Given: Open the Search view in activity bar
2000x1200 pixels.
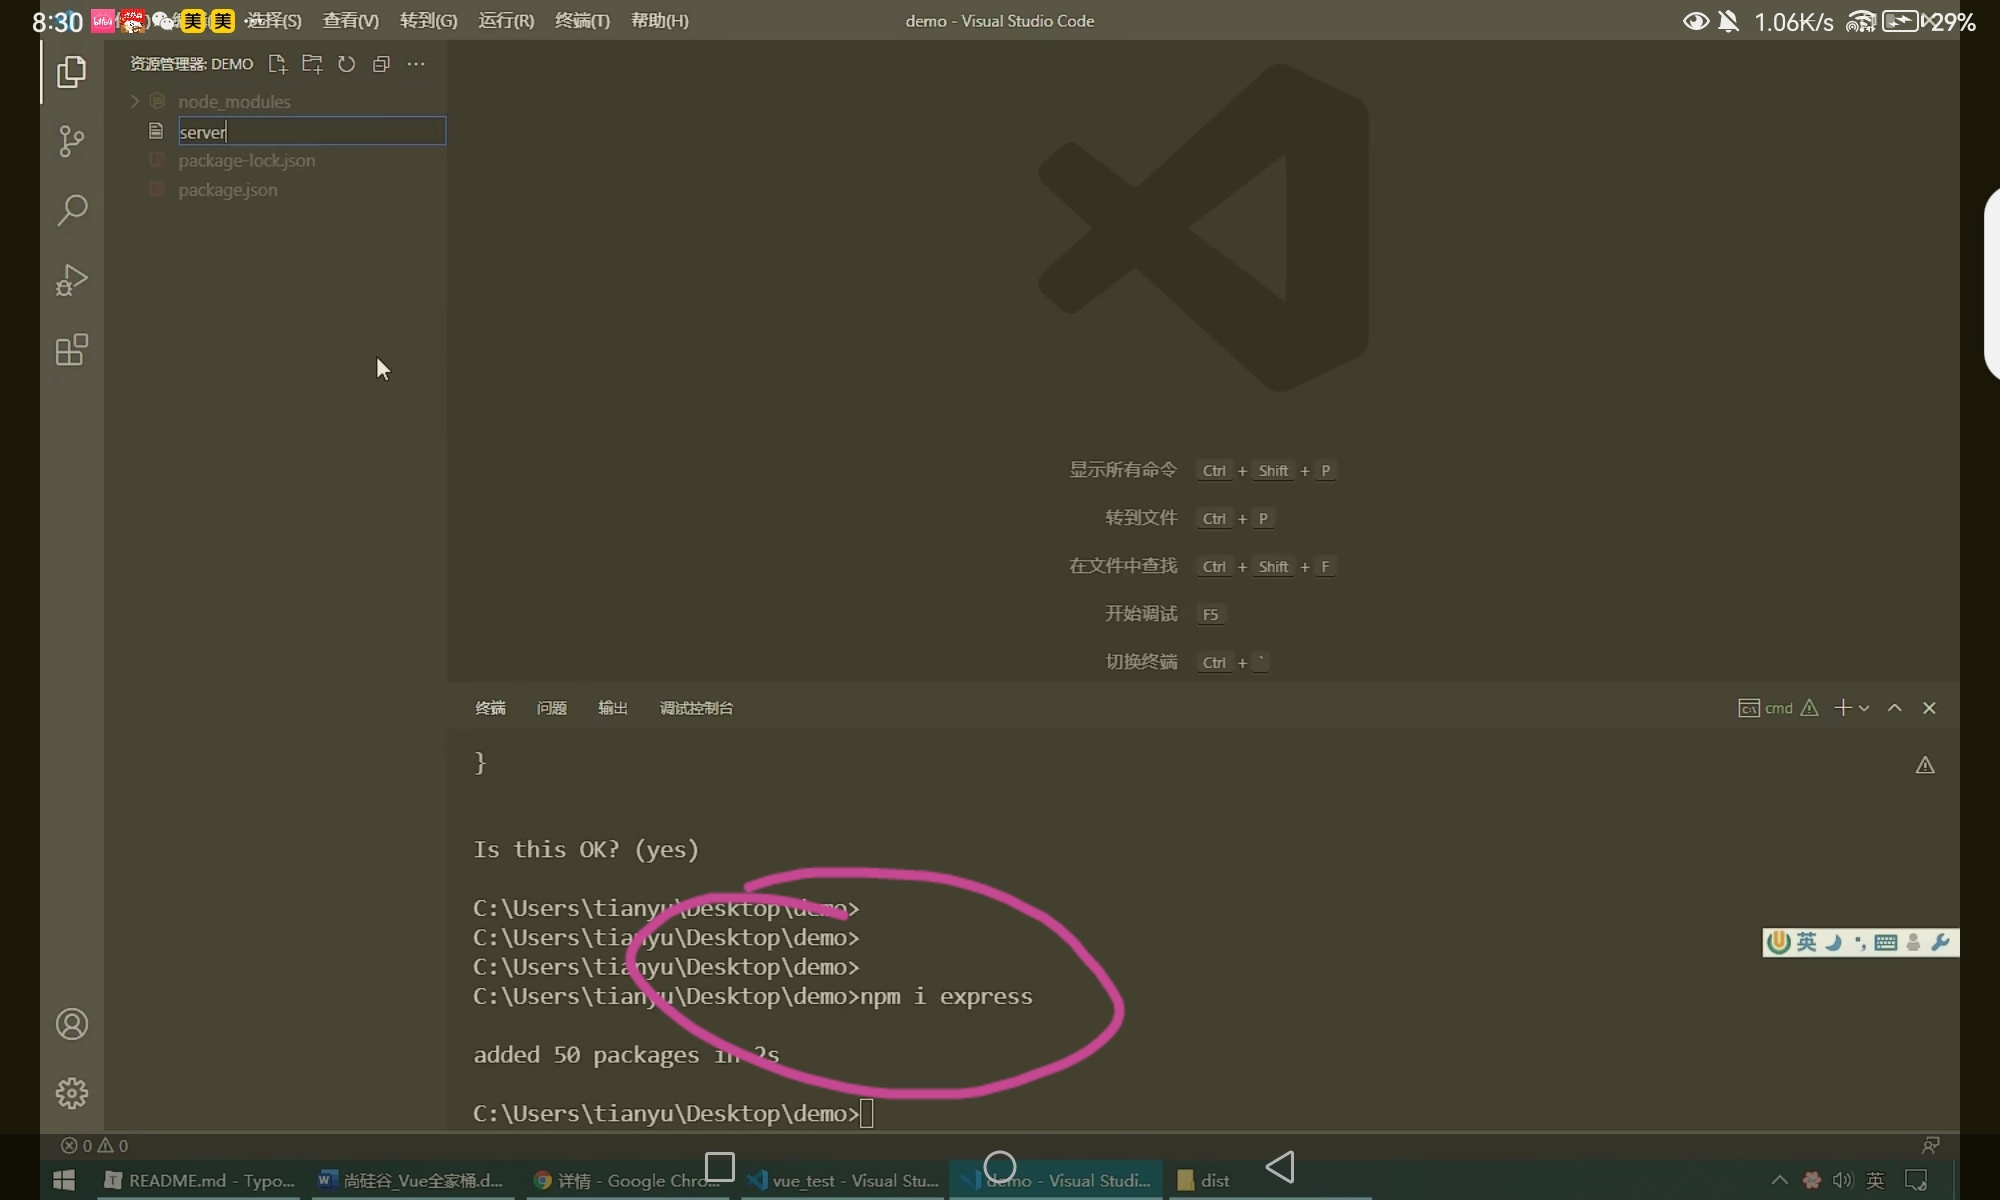Looking at the screenshot, I should pos(71,210).
